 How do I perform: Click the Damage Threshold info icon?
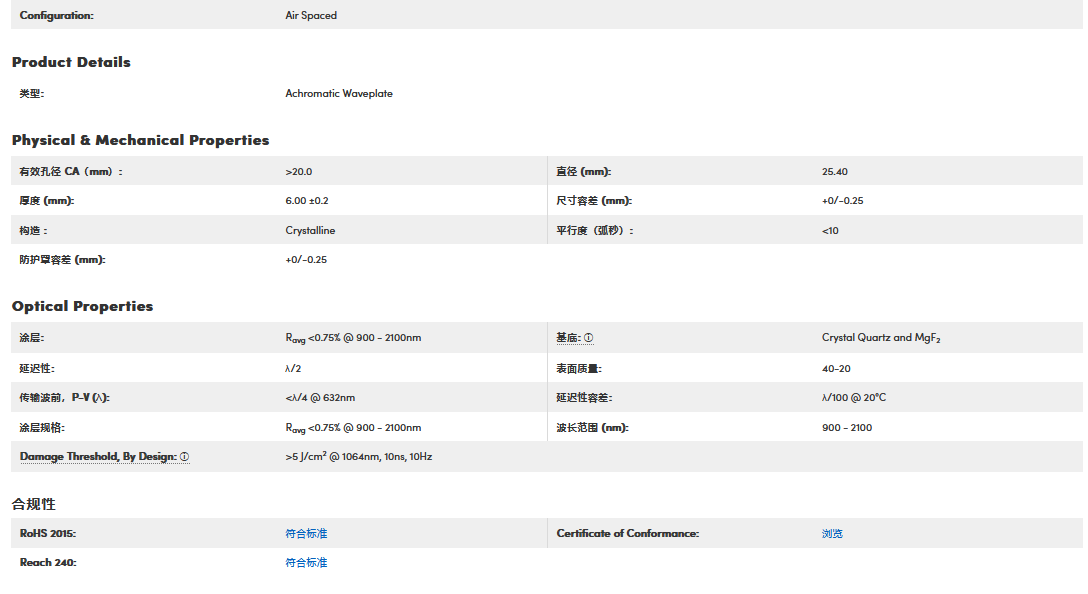pos(184,457)
